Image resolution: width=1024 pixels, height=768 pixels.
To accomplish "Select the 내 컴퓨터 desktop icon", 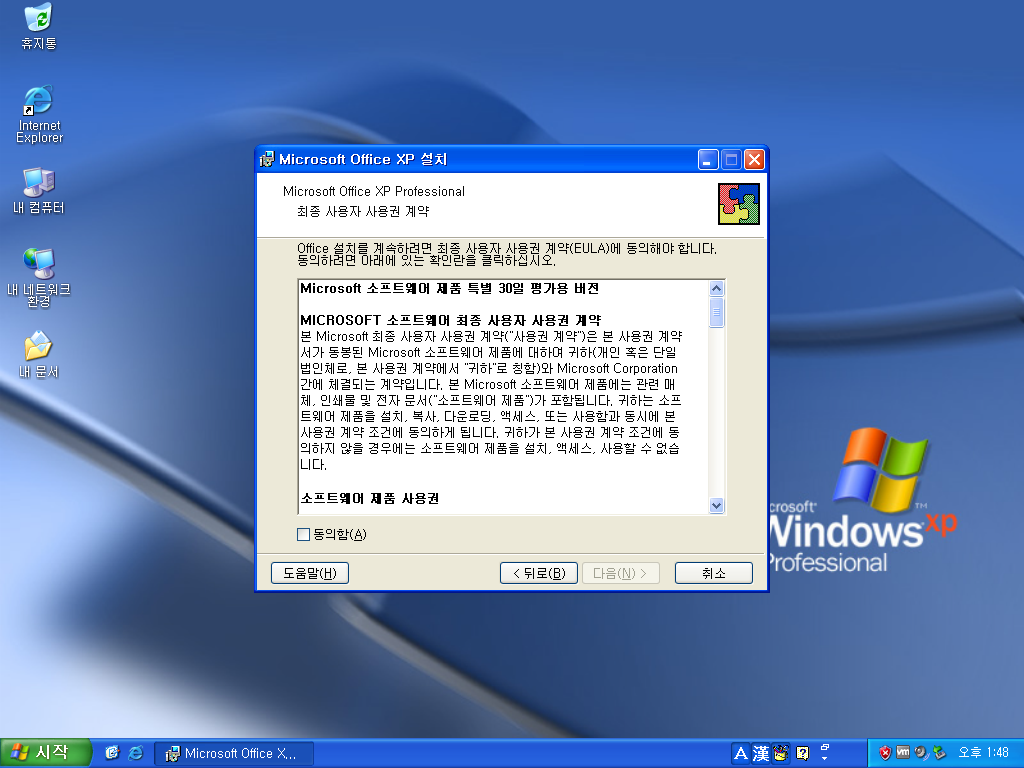I will pos(39,191).
